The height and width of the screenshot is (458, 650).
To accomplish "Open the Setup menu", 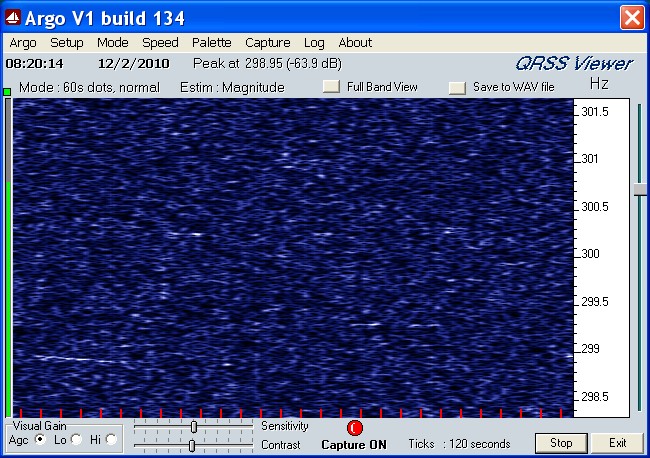I will [x=67, y=43].
